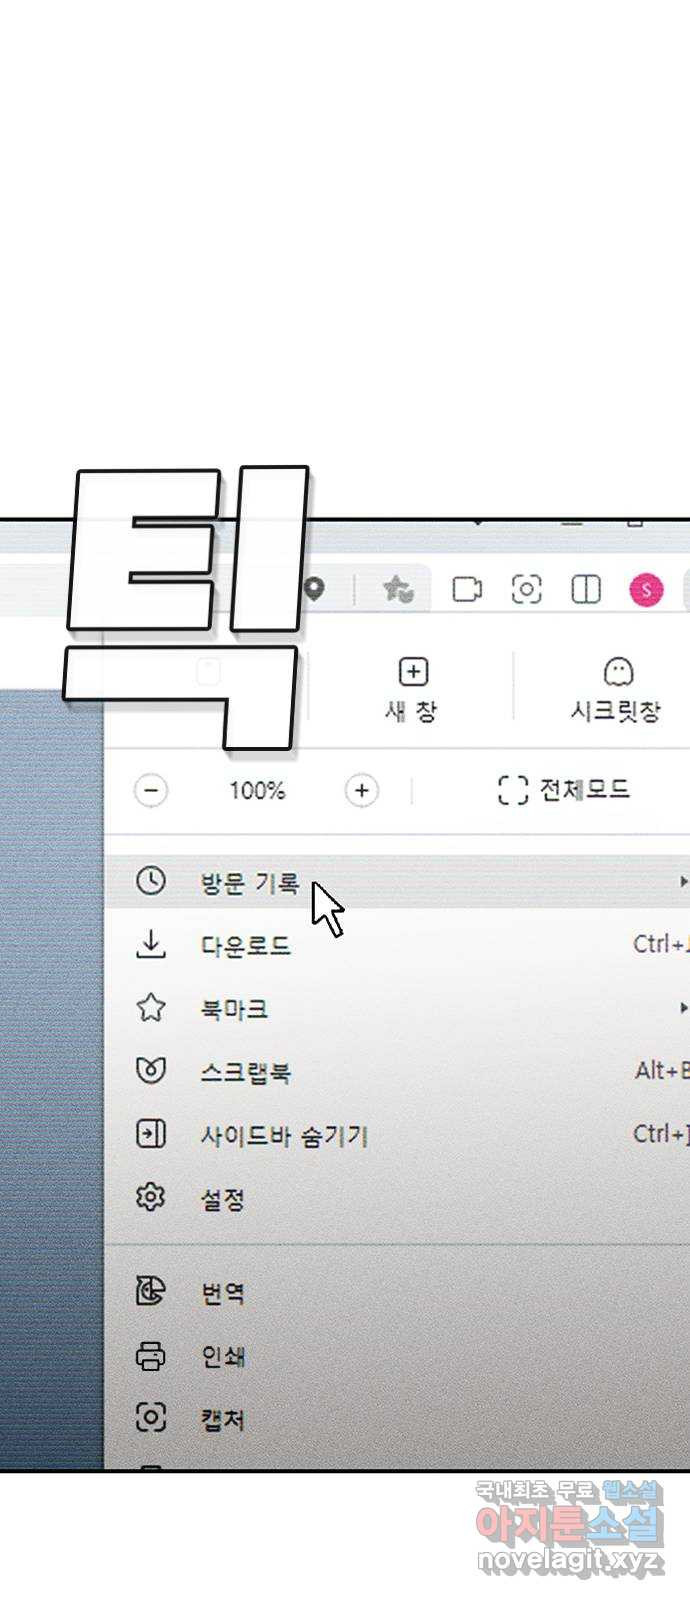Open a 시크릿창 incognito window
Screen dimensions: 690x1600
[x=616, y=690]
